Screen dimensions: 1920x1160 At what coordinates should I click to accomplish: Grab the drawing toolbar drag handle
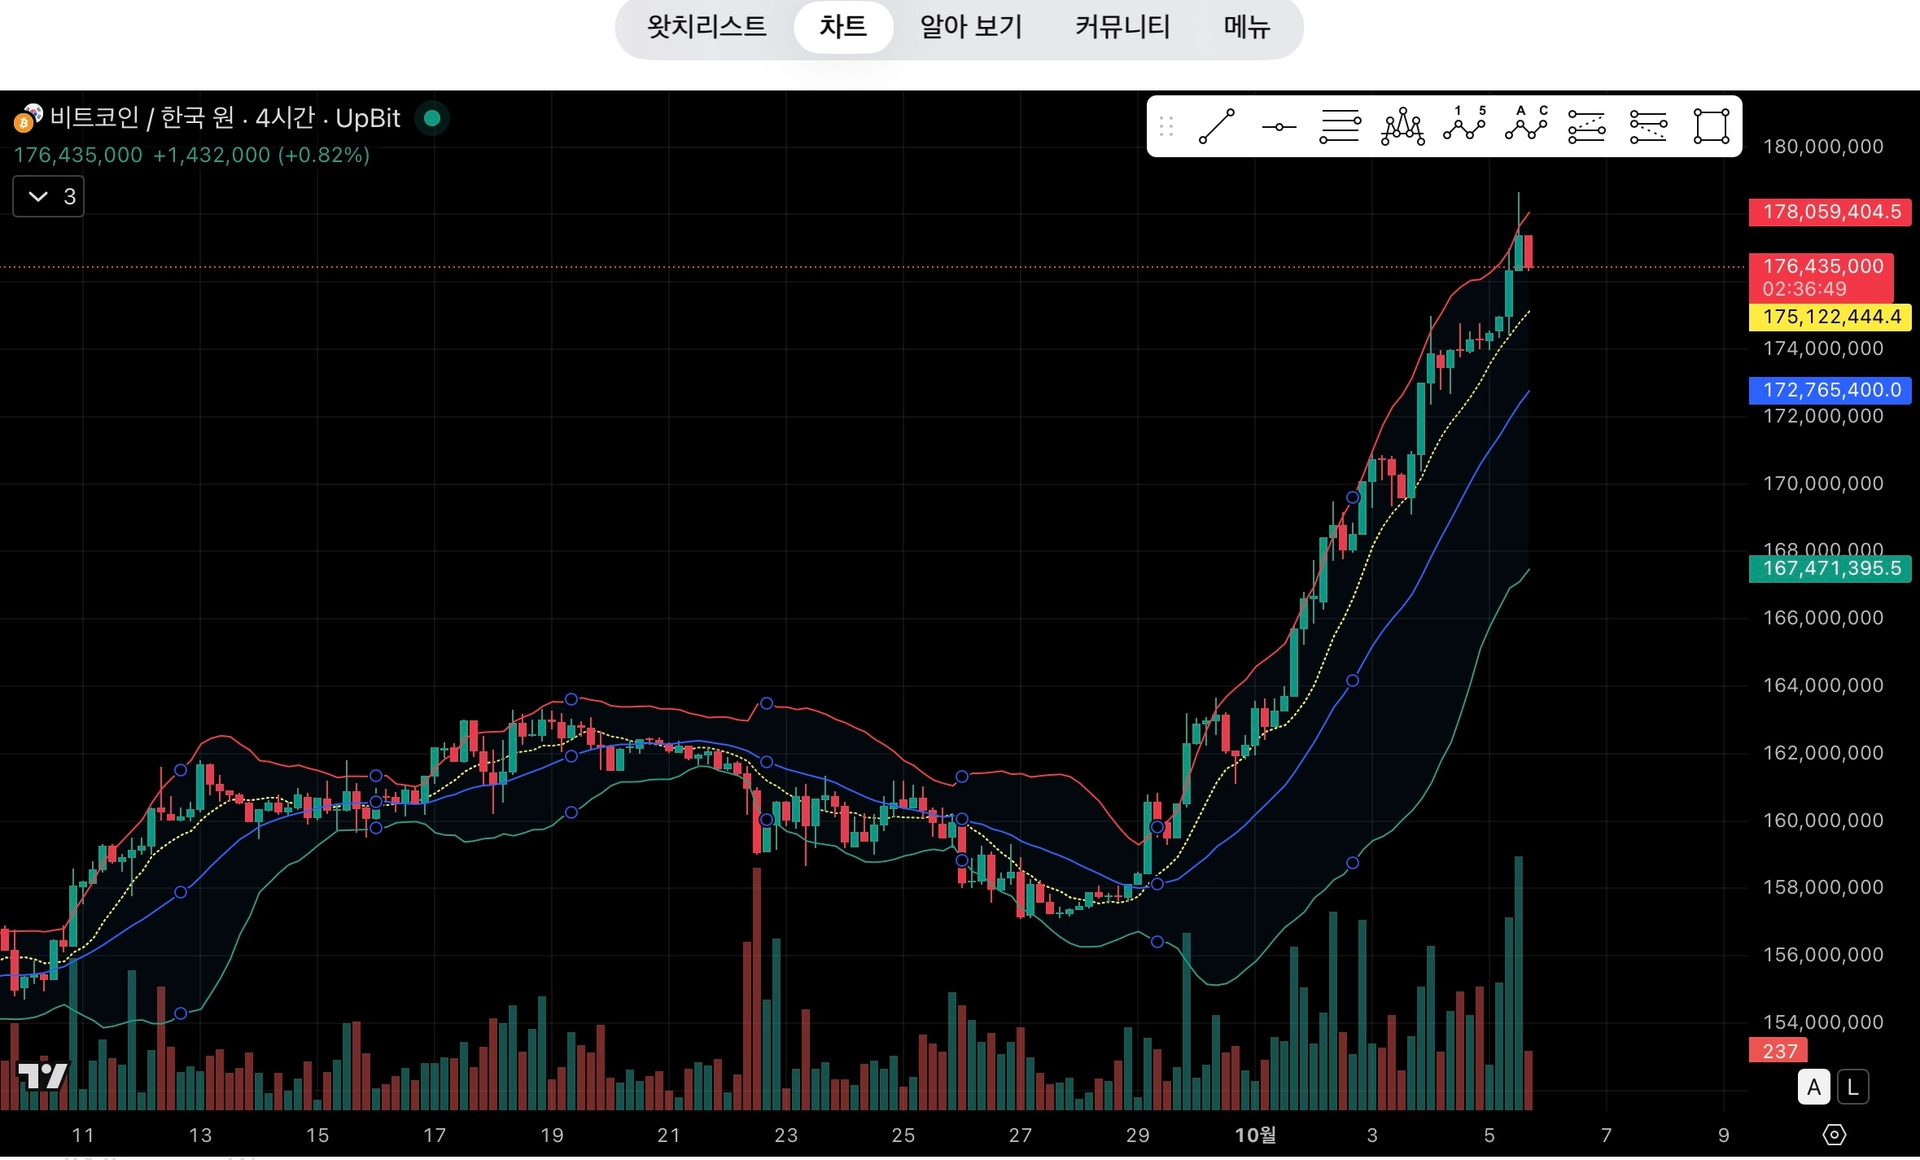coord(1166,127)
